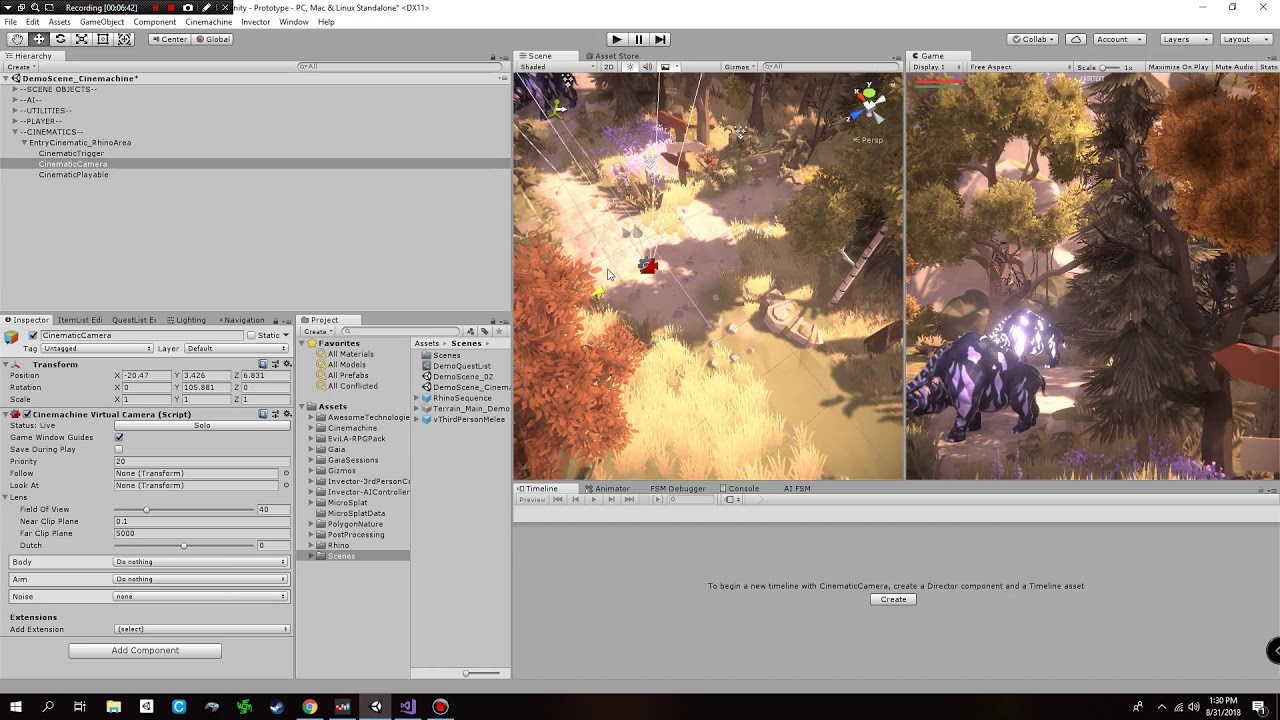This screenshot has height=720, width=1280.
Task: Select the Hand tool in the toolbar
Action: (x=17, y=39)
